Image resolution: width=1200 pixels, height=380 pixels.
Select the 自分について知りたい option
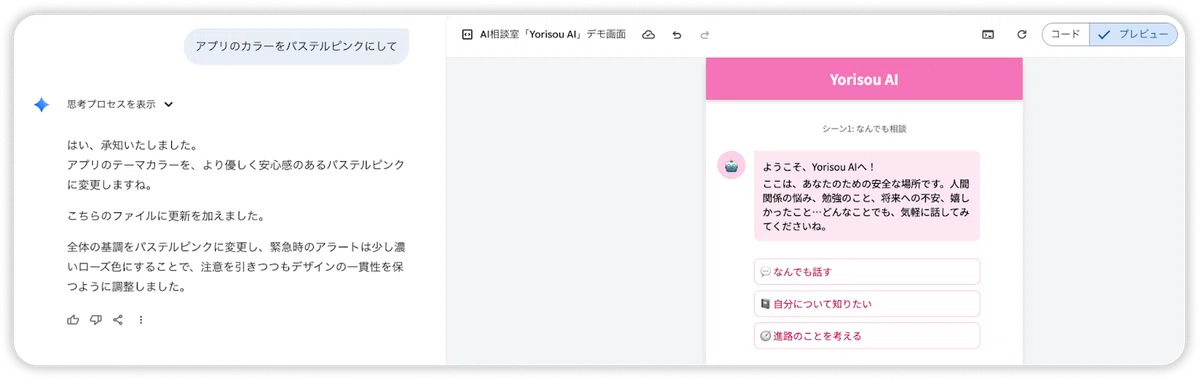(x=867, y=303)
